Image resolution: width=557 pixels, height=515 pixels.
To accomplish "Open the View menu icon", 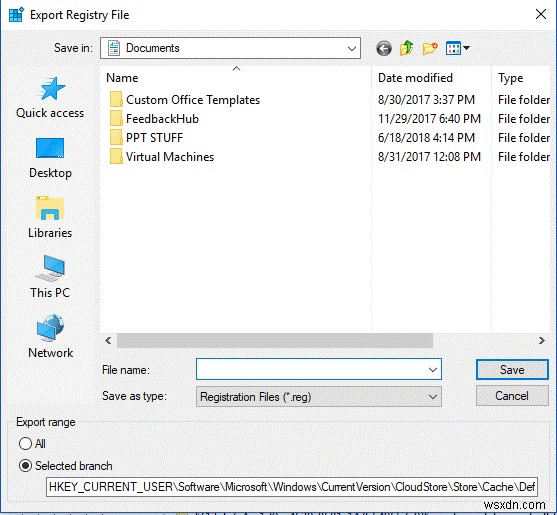I will click(453, 48).
